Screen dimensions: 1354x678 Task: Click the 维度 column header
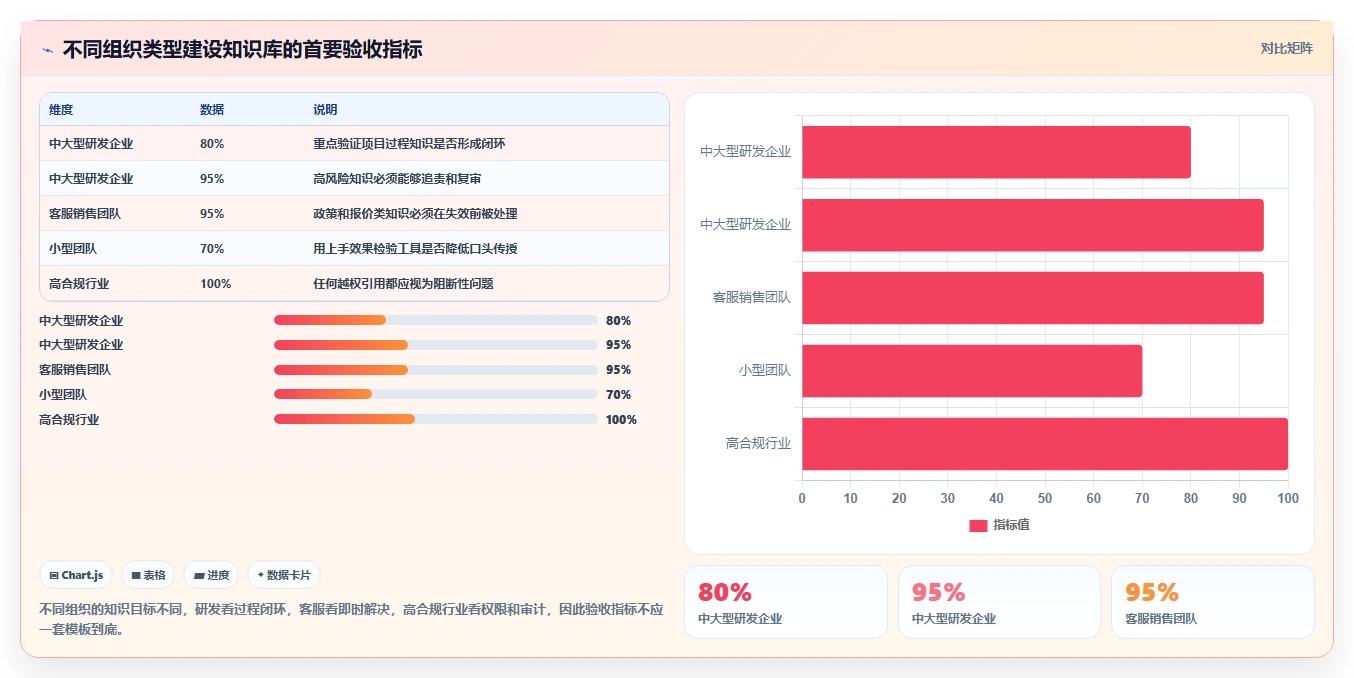pos(61,110)
